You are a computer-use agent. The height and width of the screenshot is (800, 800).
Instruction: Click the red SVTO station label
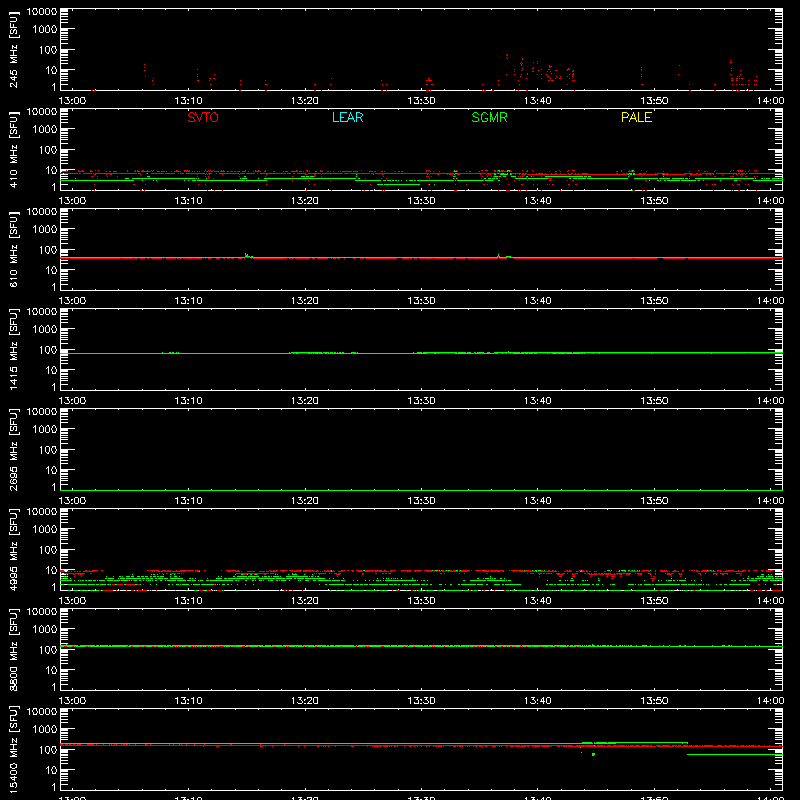203,117
